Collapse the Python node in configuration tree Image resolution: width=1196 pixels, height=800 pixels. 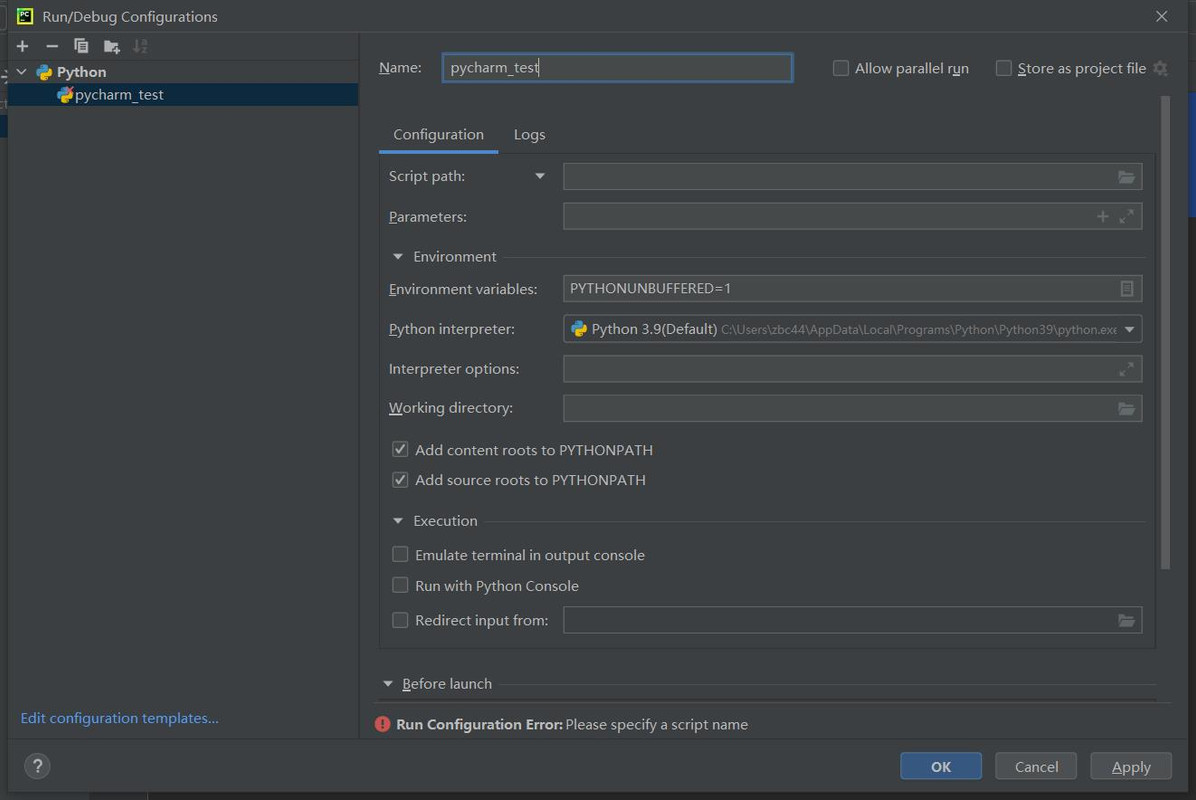[21, 72]
